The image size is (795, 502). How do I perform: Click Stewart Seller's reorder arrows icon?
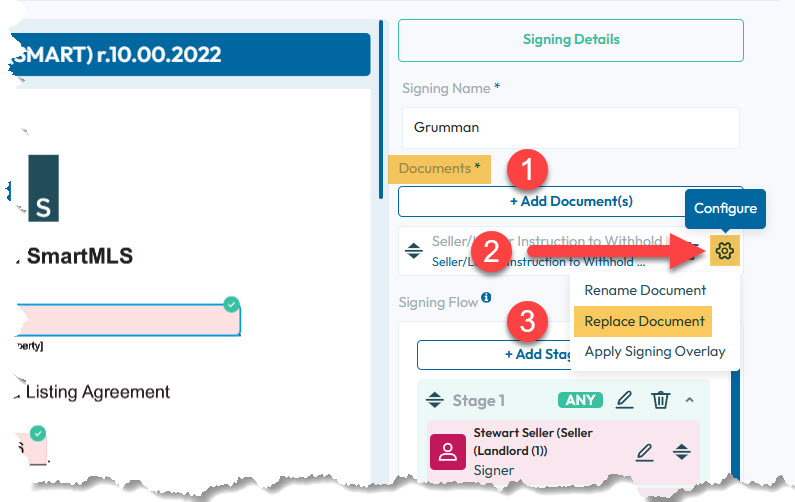coord(682,452)
